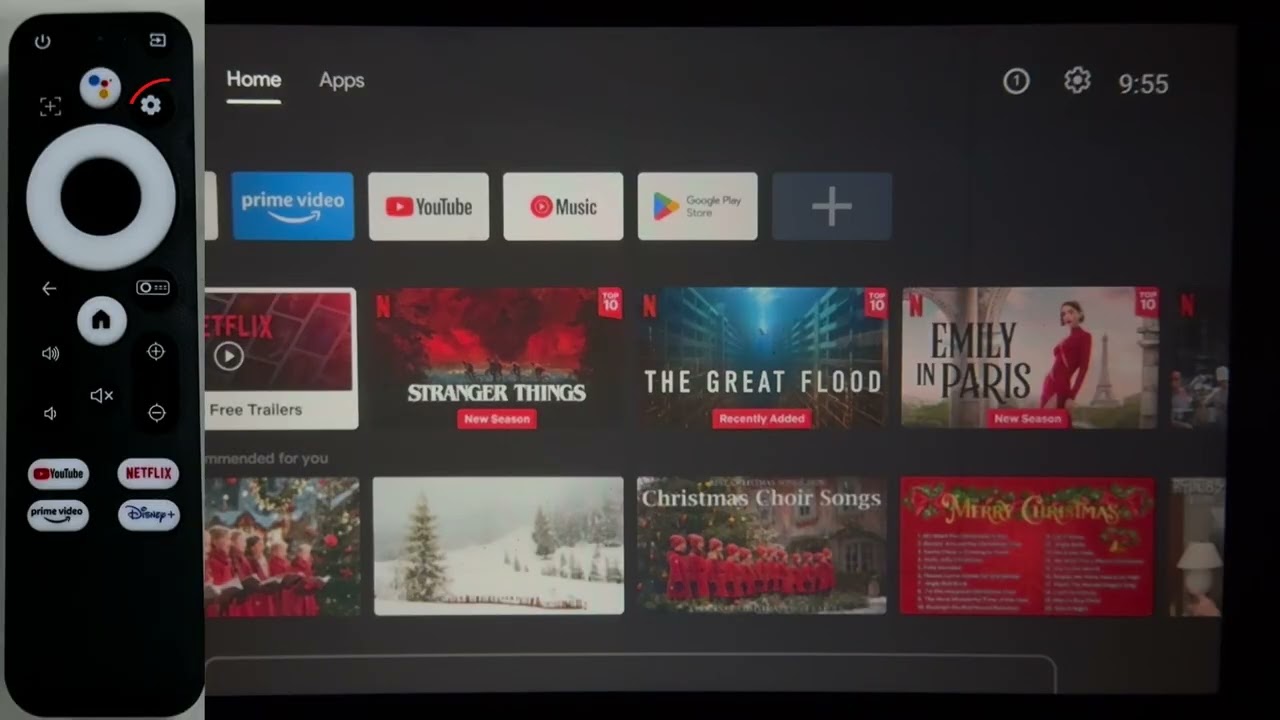Screen dimensions: 1280x720
Task: Open Netflix Free Trailers card
Action: point(281,358)
